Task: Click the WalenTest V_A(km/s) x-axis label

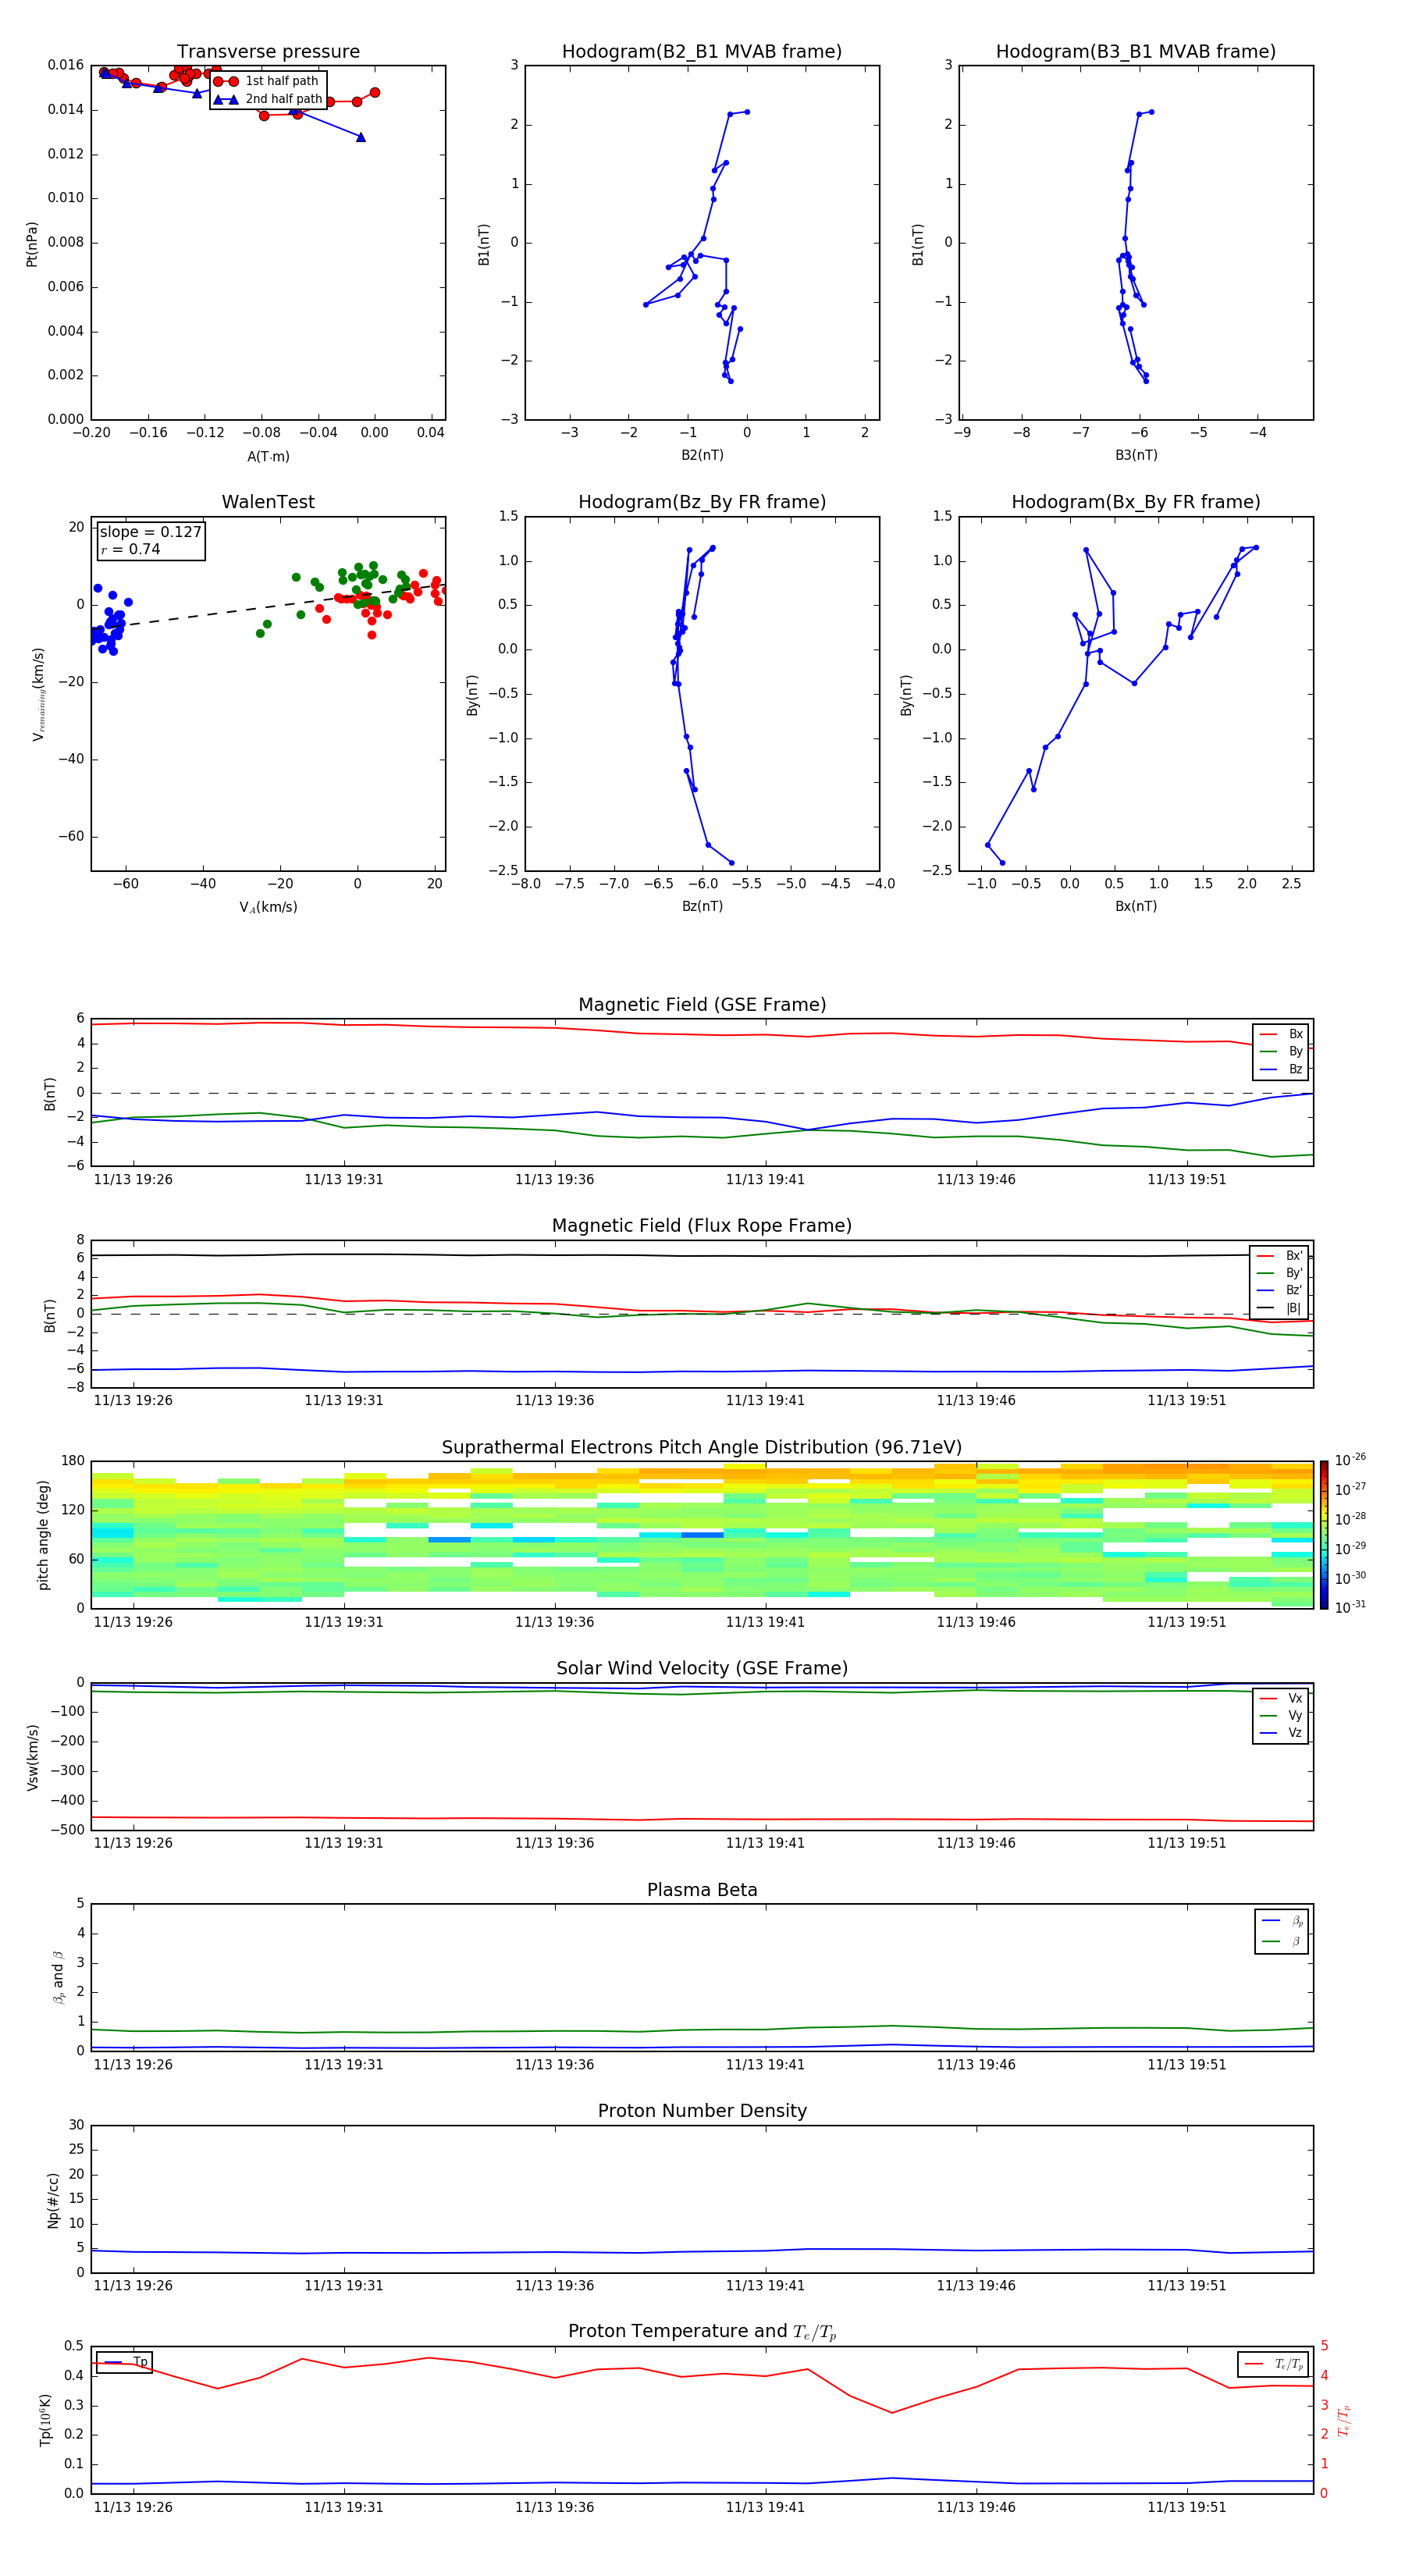Action: (268, 907)
